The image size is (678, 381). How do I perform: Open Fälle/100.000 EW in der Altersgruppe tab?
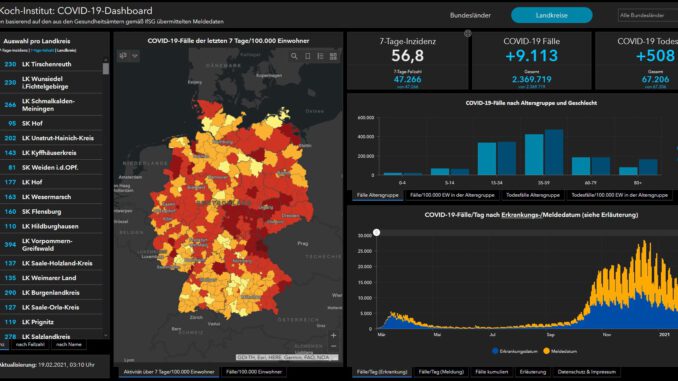coord(452,195)
